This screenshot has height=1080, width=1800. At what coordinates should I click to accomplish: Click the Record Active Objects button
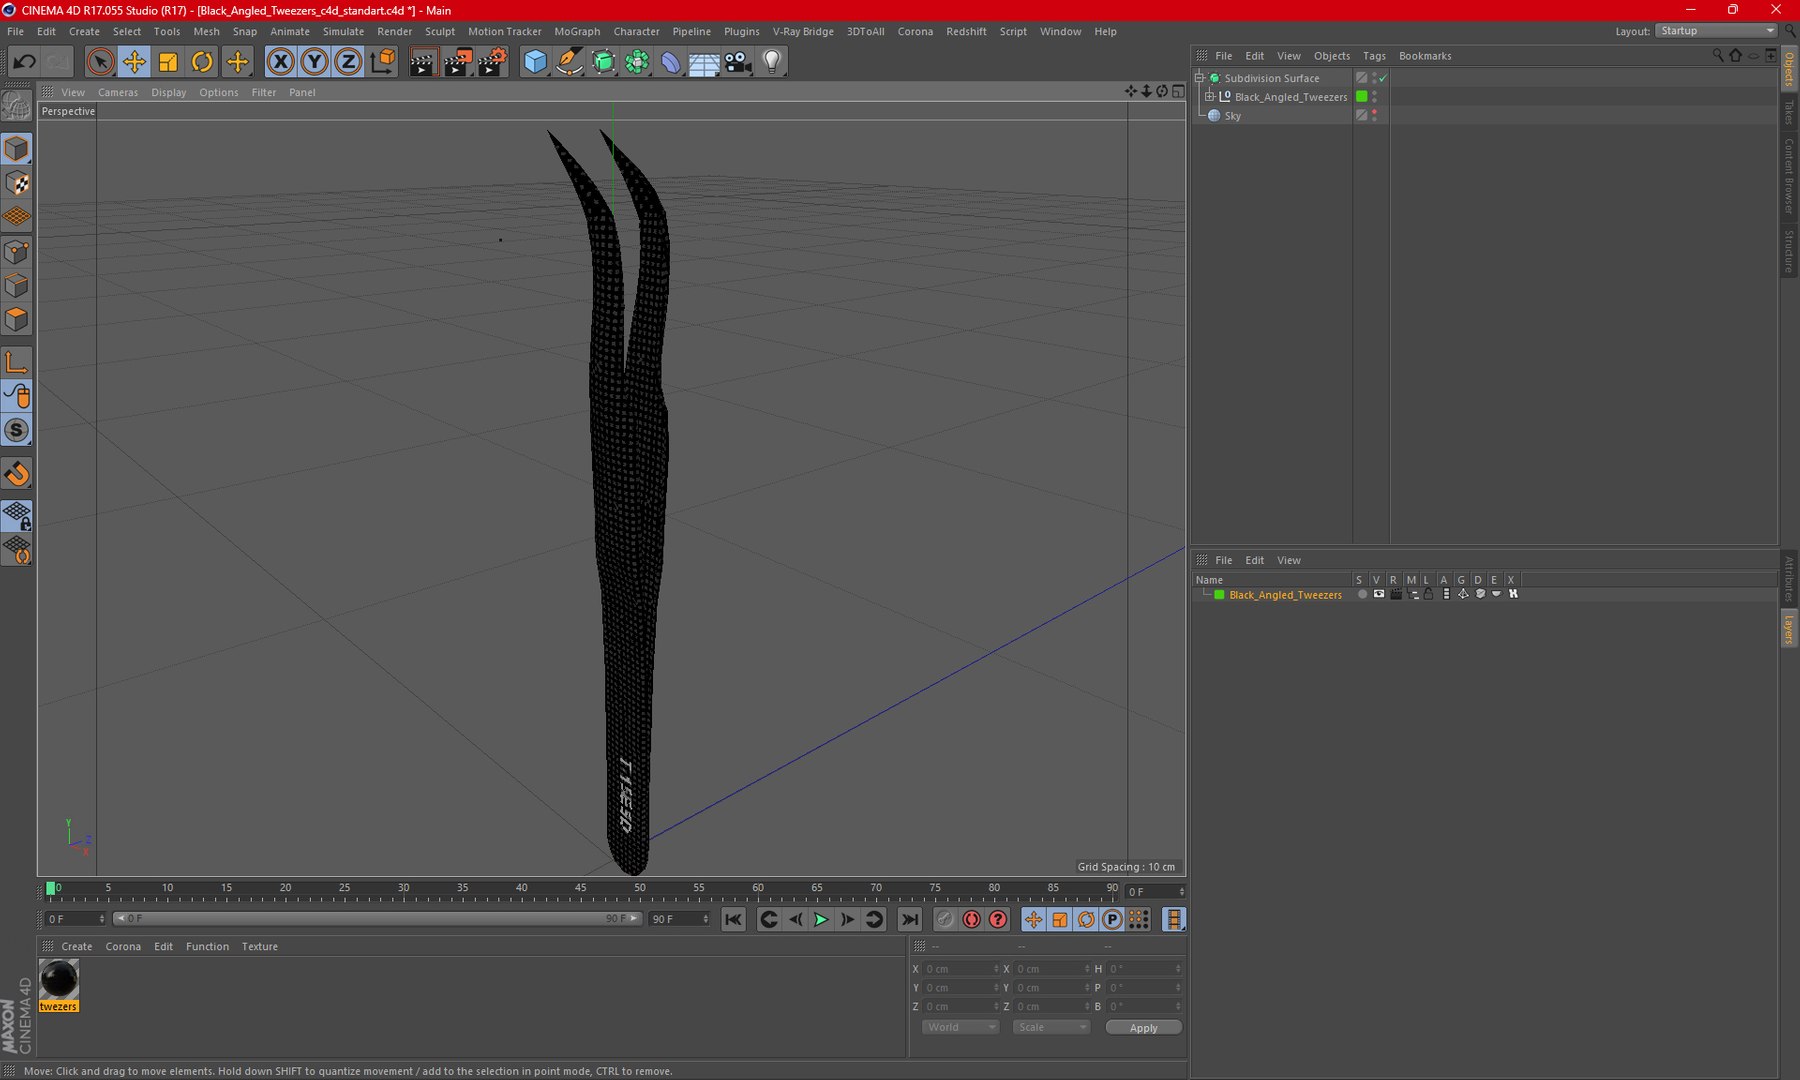(x=945, y=920)
